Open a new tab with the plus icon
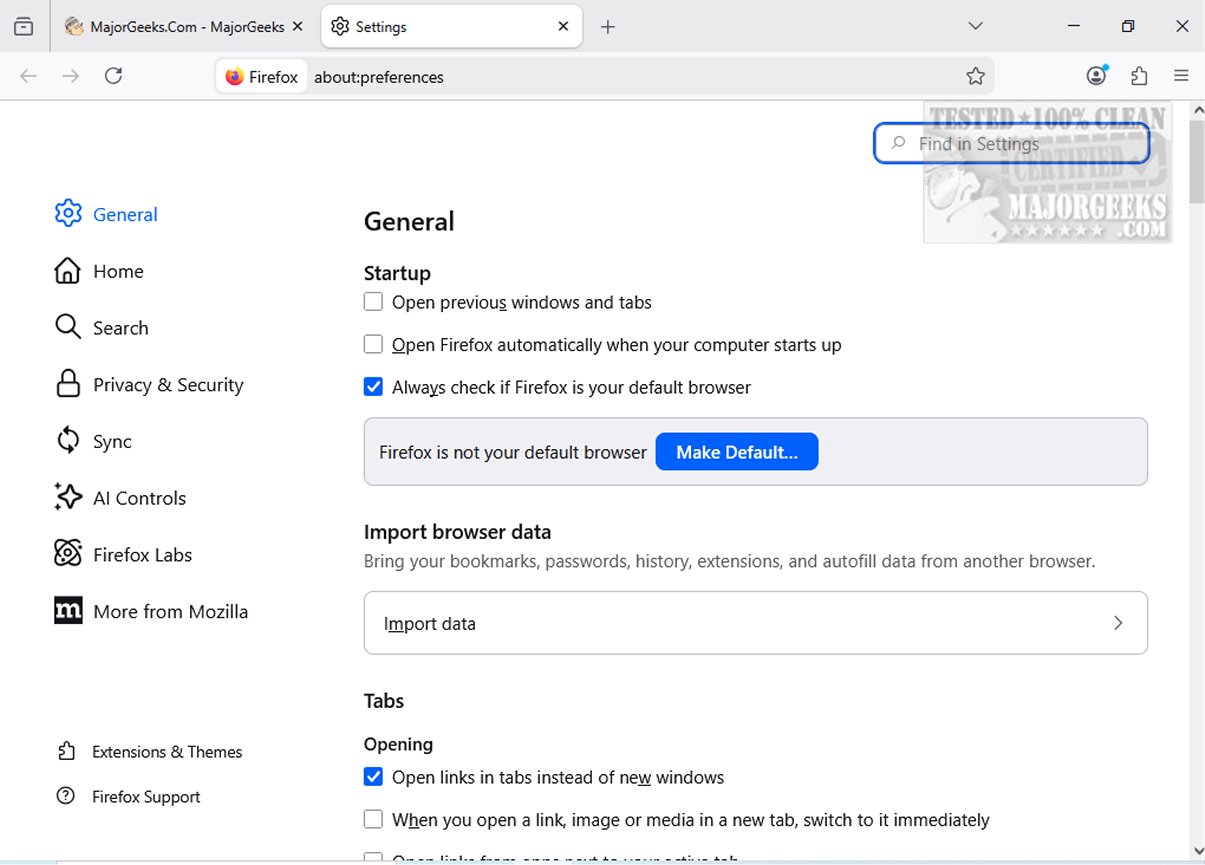Screen dimensions: 1205x865 pyautogui.click(x=608, y=27)
